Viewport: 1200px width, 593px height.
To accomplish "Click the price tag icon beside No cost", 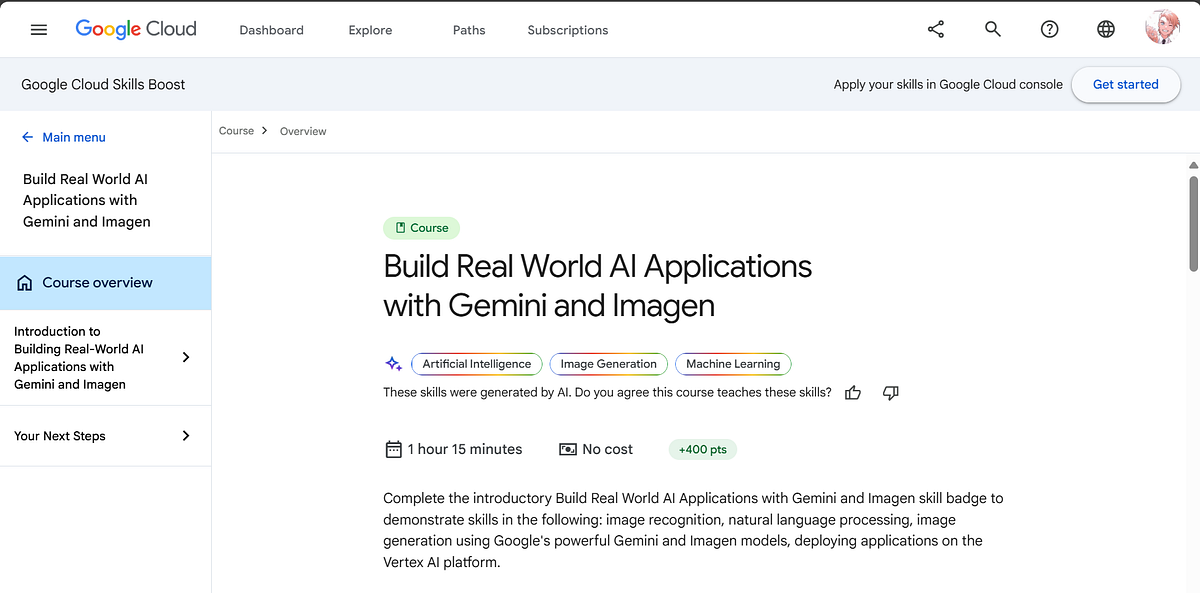I will click(x=568, y=449).
